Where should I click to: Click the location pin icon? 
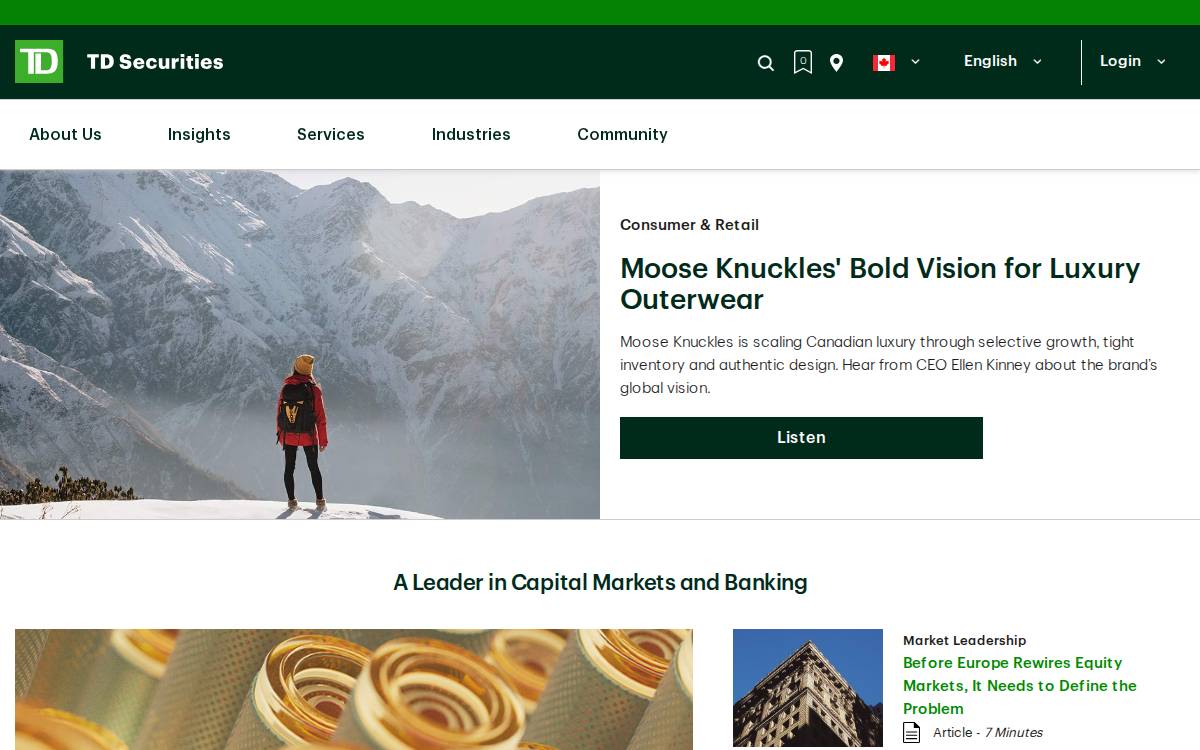point(836,63)
